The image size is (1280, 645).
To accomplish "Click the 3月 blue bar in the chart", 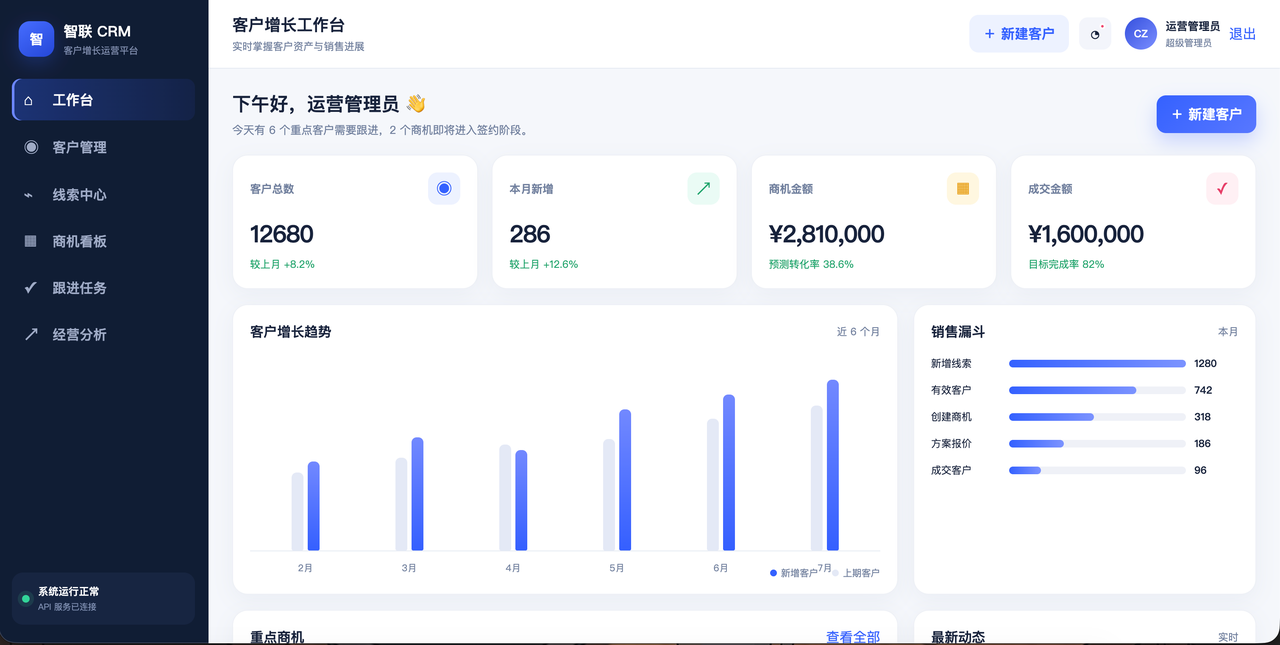I will [x=418, y=494].
